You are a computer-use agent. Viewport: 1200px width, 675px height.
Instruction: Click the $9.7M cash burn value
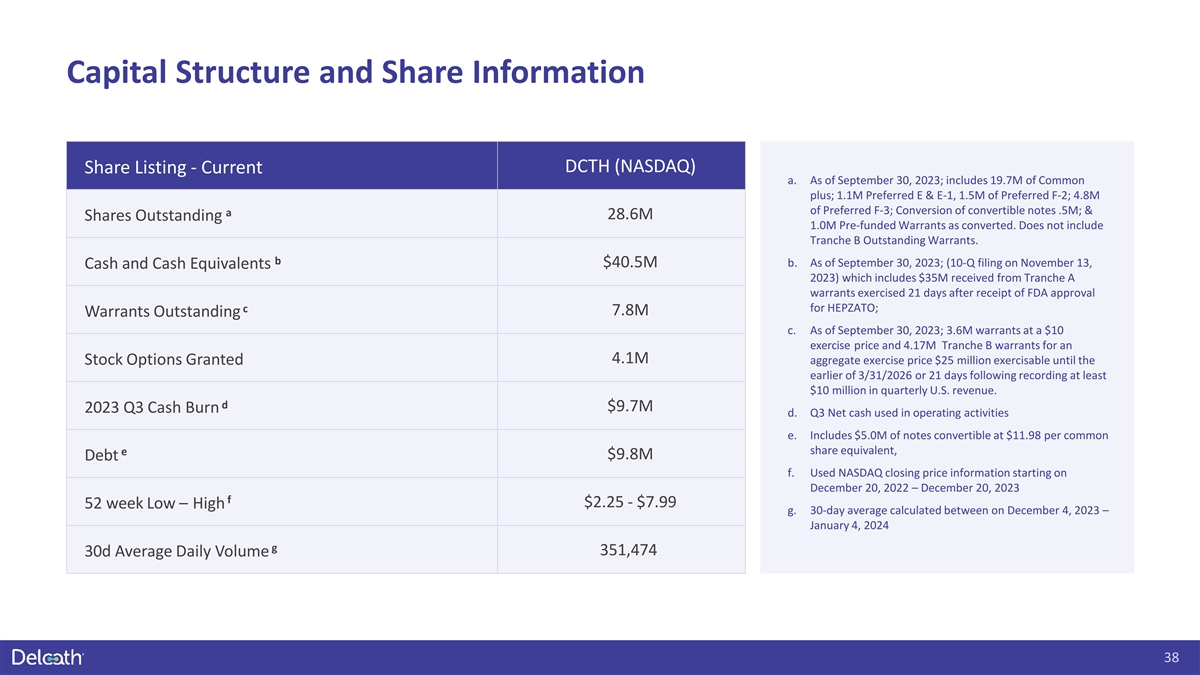point(630,406)
